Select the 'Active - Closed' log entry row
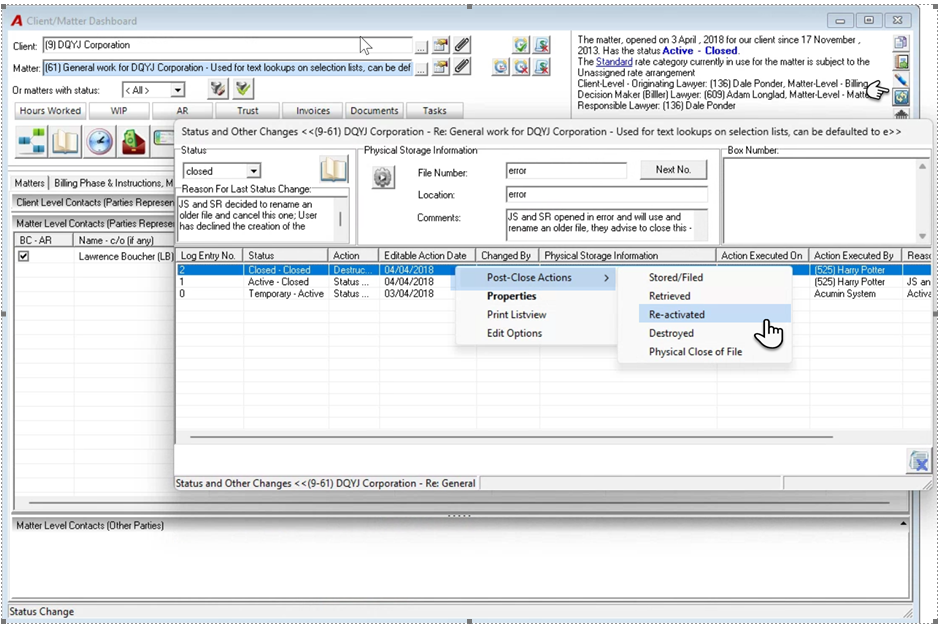The height and width of the screenshot is (628, 939). [553, 282]
